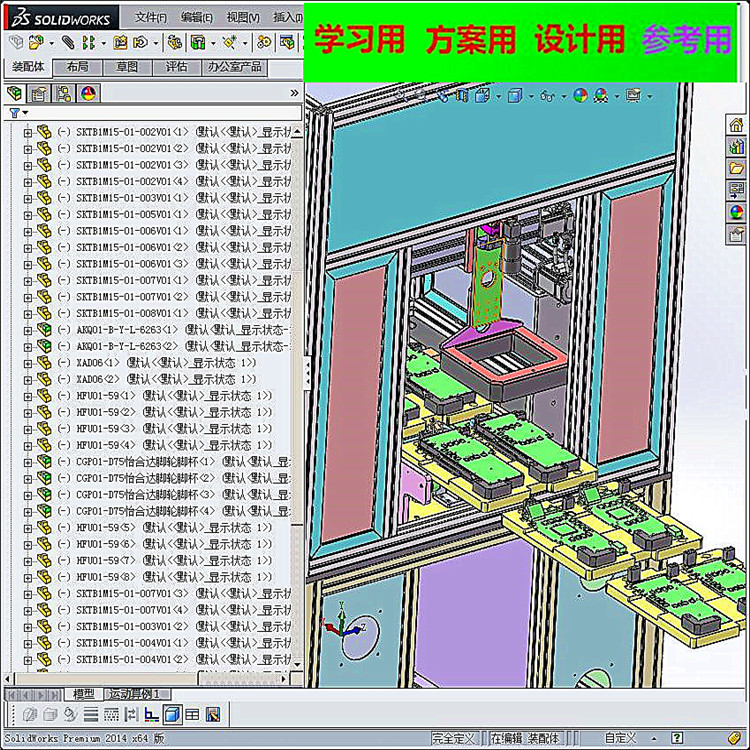Click the Apply Scene icon
The width and height of the screenshot is (750, 750).
tap(601, 96)
